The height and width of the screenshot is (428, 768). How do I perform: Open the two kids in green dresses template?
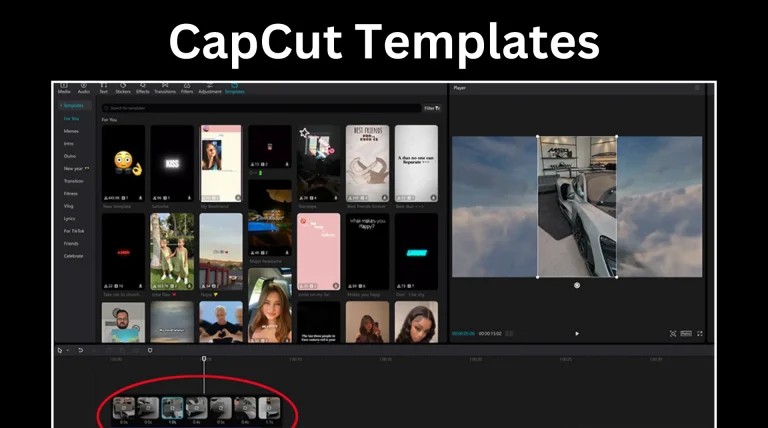point(172,252)
